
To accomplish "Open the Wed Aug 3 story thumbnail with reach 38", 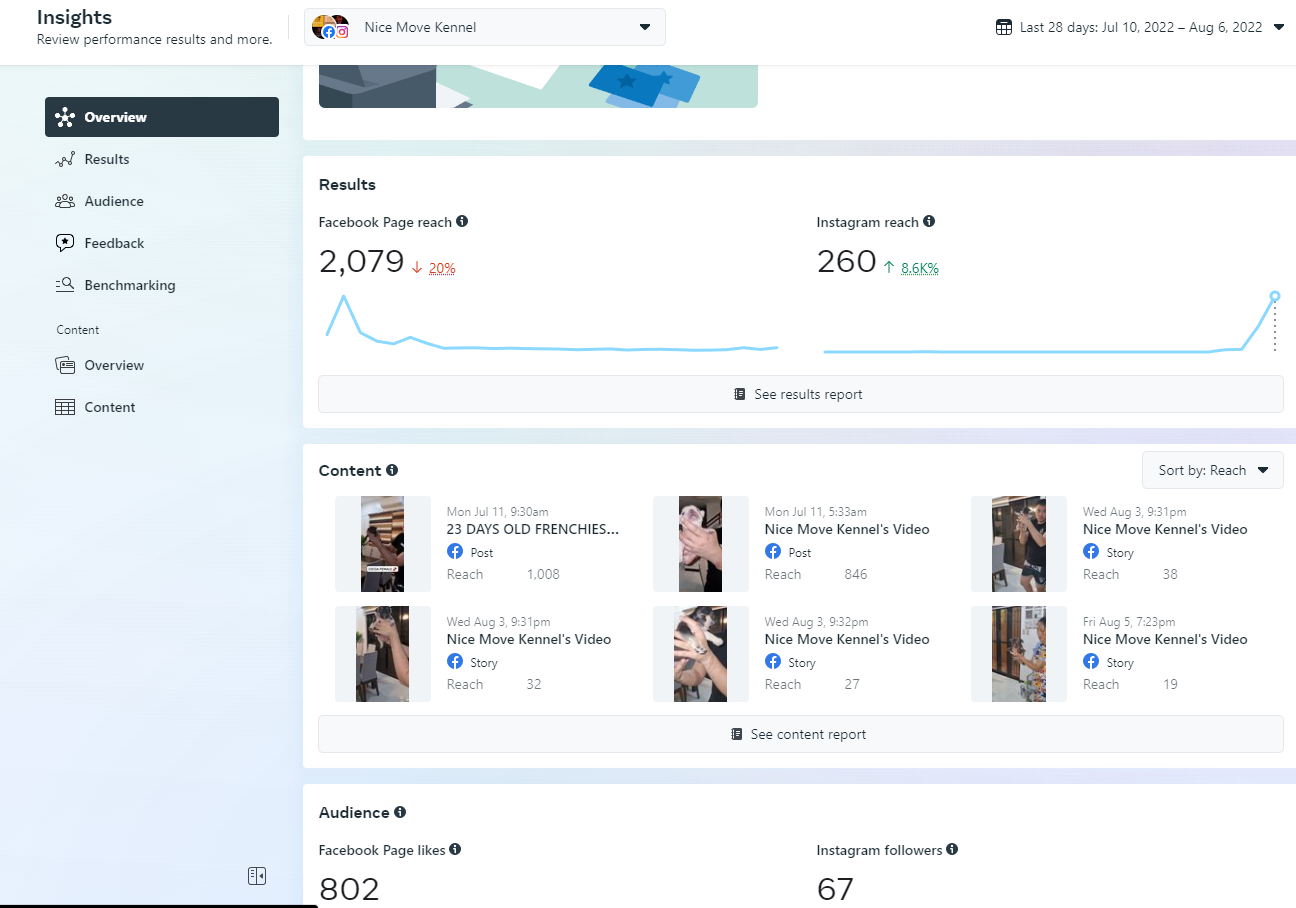I will (1019, 544).
